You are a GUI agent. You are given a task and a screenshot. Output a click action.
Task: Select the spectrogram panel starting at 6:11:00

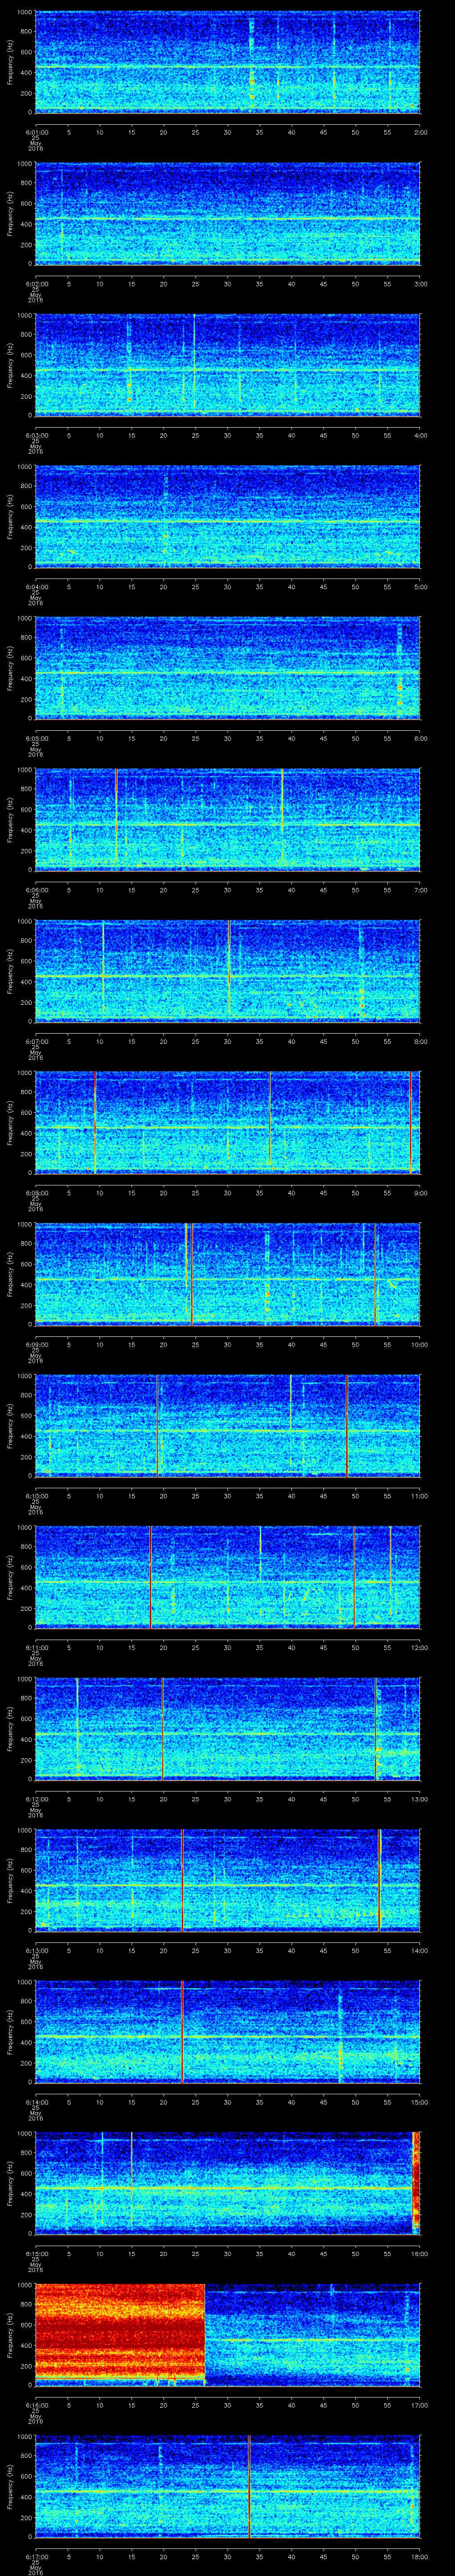227,1577
